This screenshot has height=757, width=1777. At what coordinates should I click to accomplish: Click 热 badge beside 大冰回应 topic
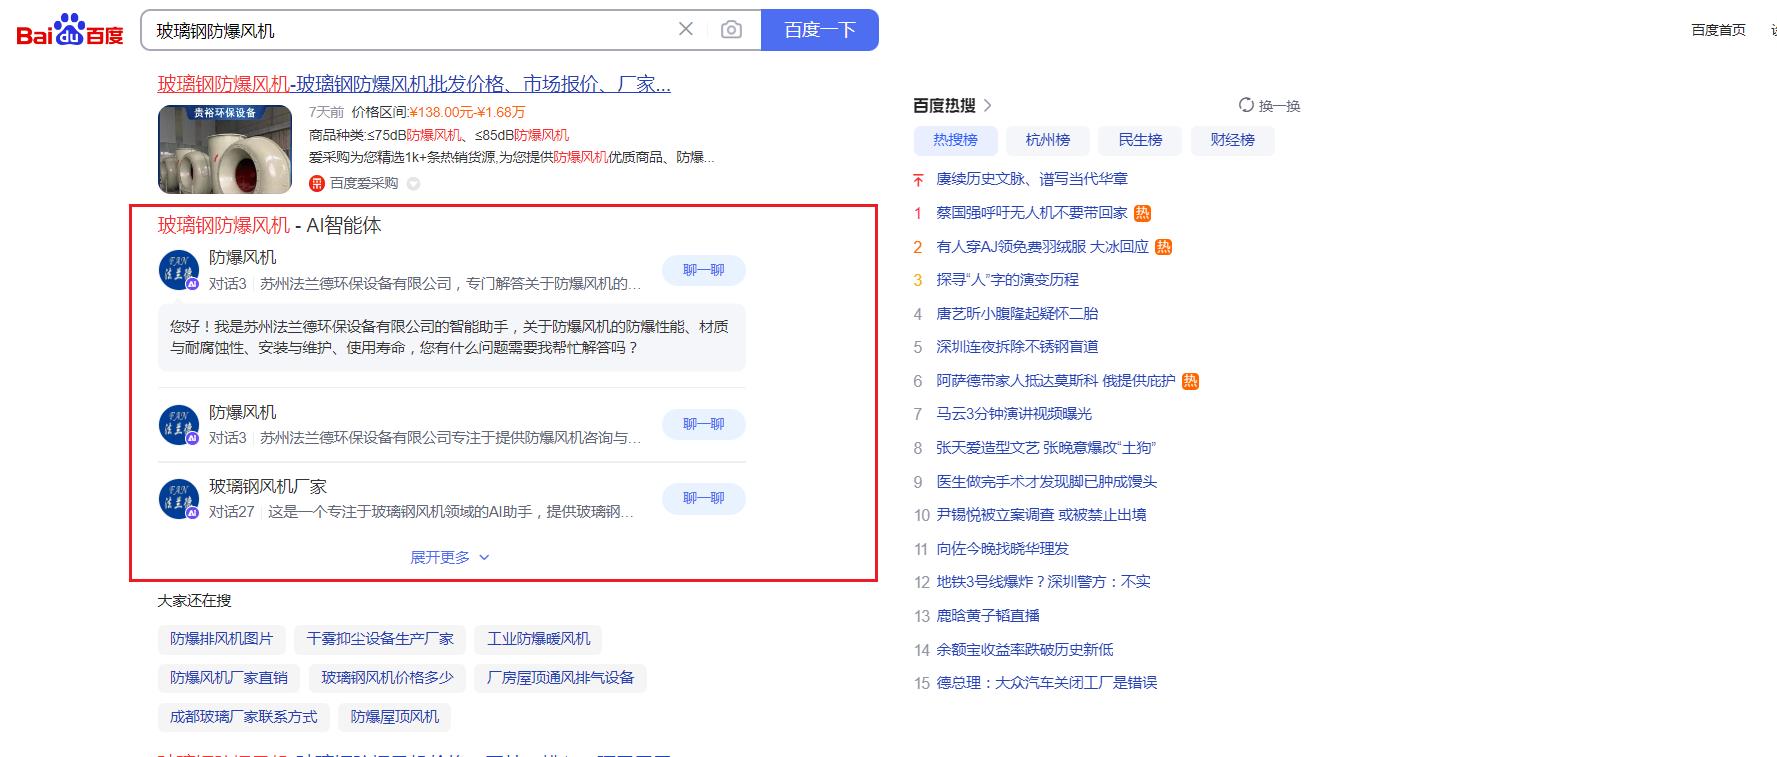coord(1163,247)
